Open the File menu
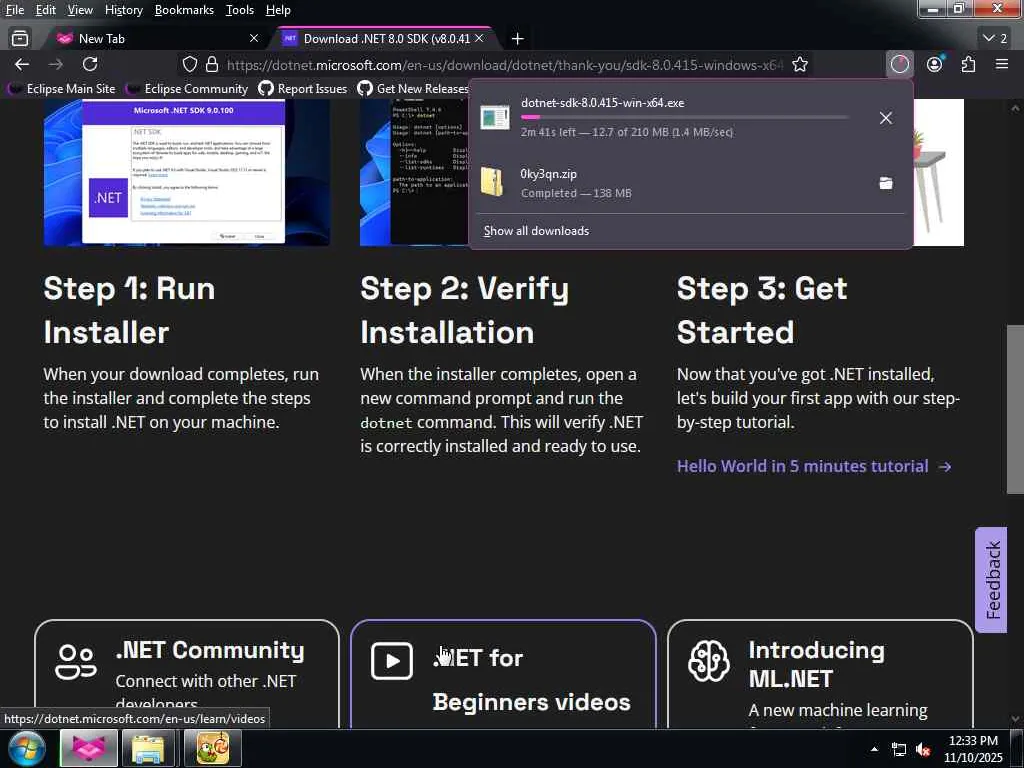This screenshot has width=1024, height=768. coord(14,10)
